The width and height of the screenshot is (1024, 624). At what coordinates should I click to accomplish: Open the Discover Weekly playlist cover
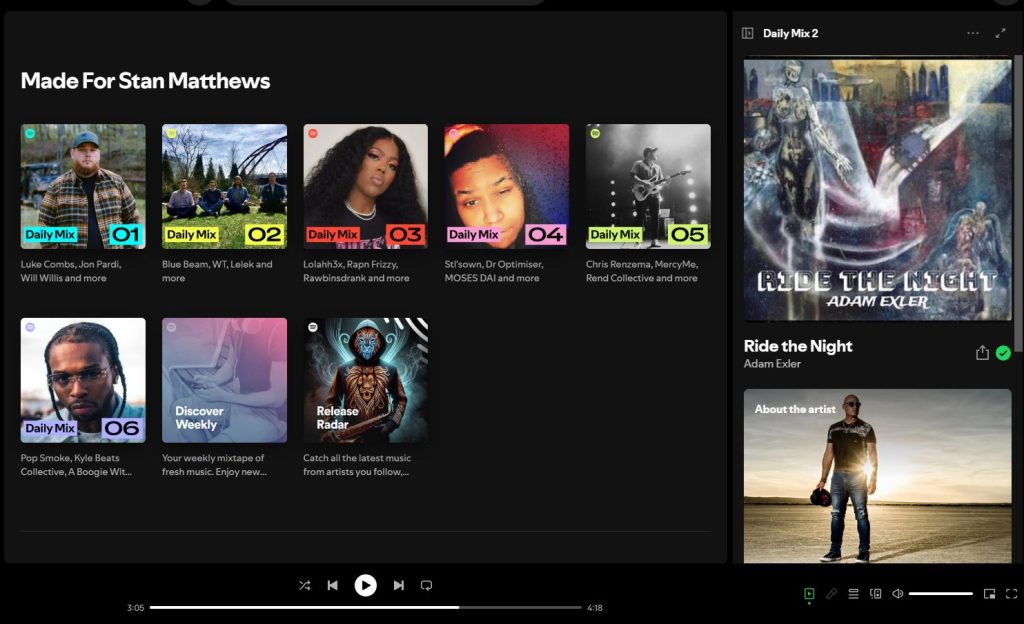pyautogui.click(x=224, y=380)
